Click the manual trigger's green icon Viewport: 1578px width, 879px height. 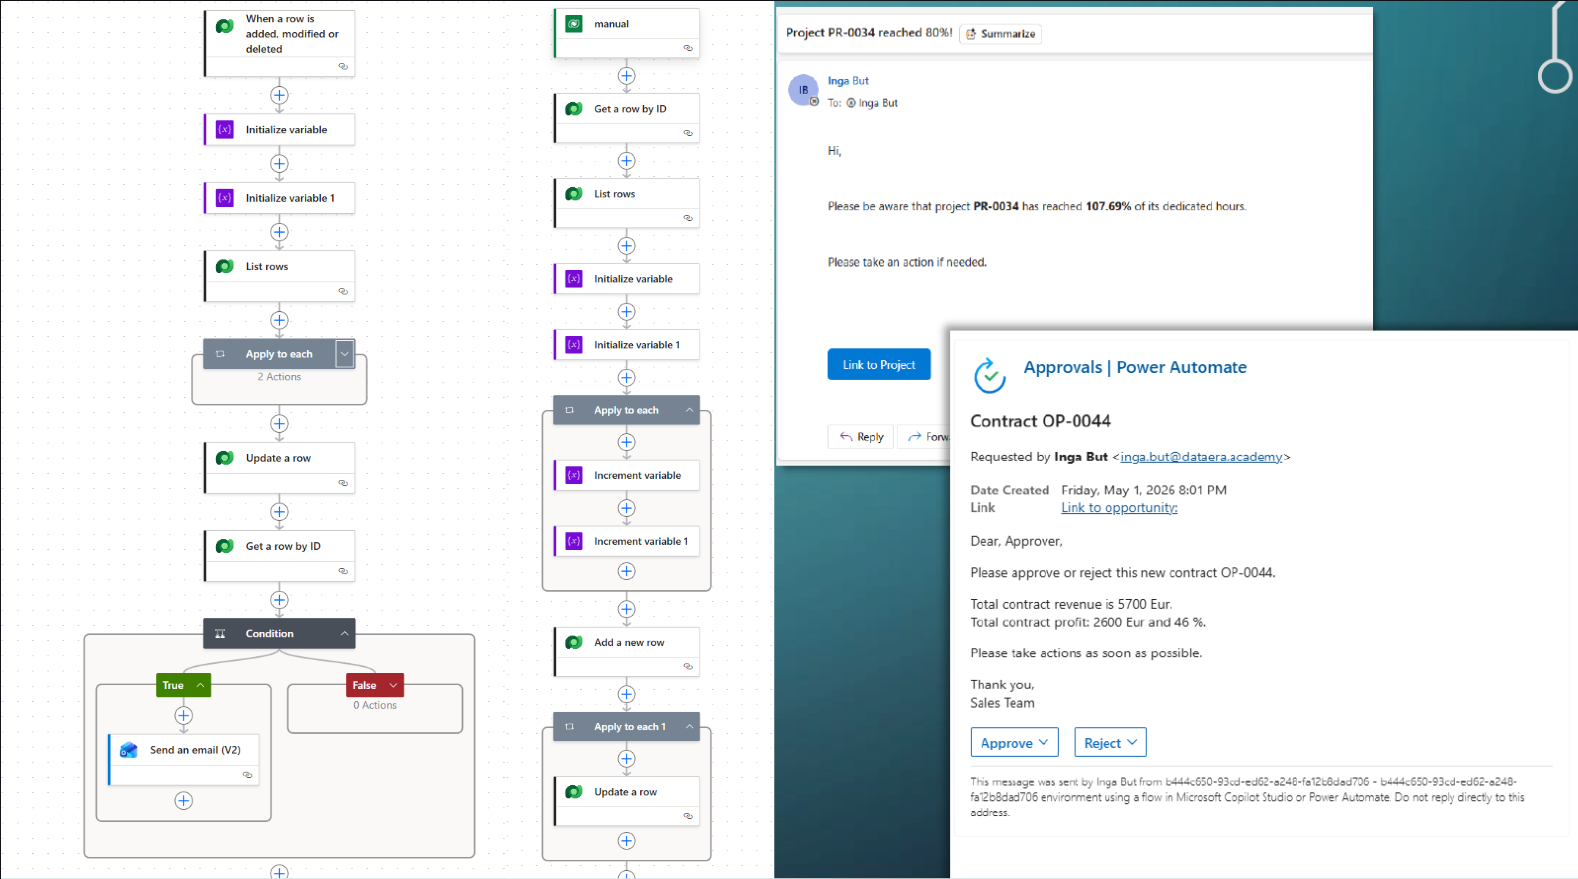point(574,24)
